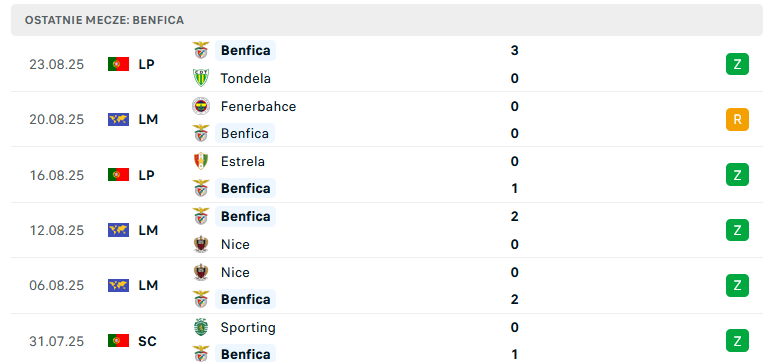Click the Fenerbahce club crest icon
Image resolution: width=763 pixels, height=362 pixels.
[201, 106]
